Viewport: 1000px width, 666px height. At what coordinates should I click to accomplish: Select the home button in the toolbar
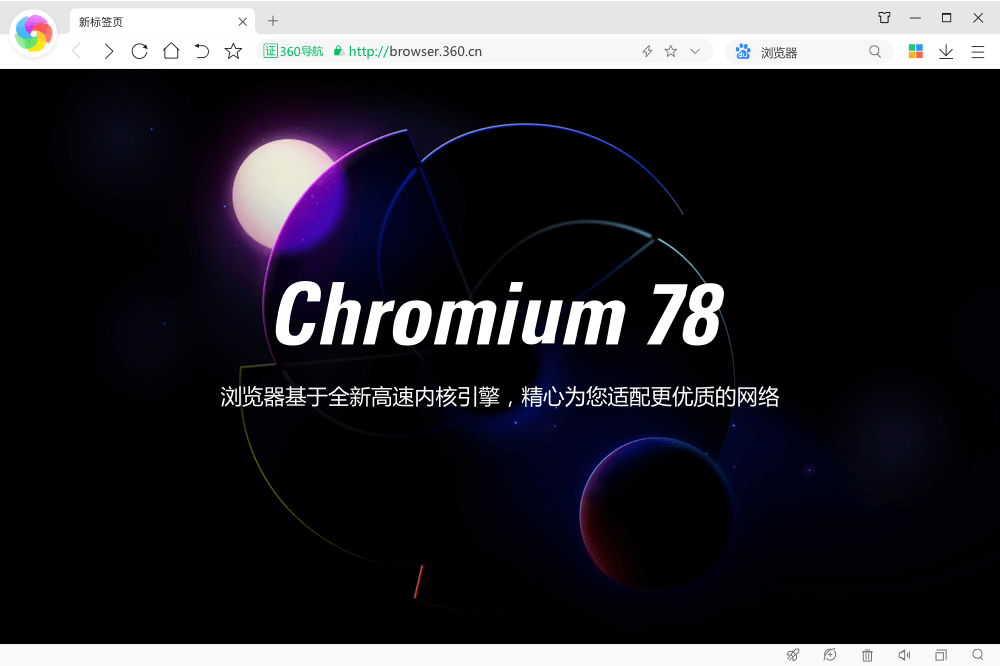click(170, 51)
